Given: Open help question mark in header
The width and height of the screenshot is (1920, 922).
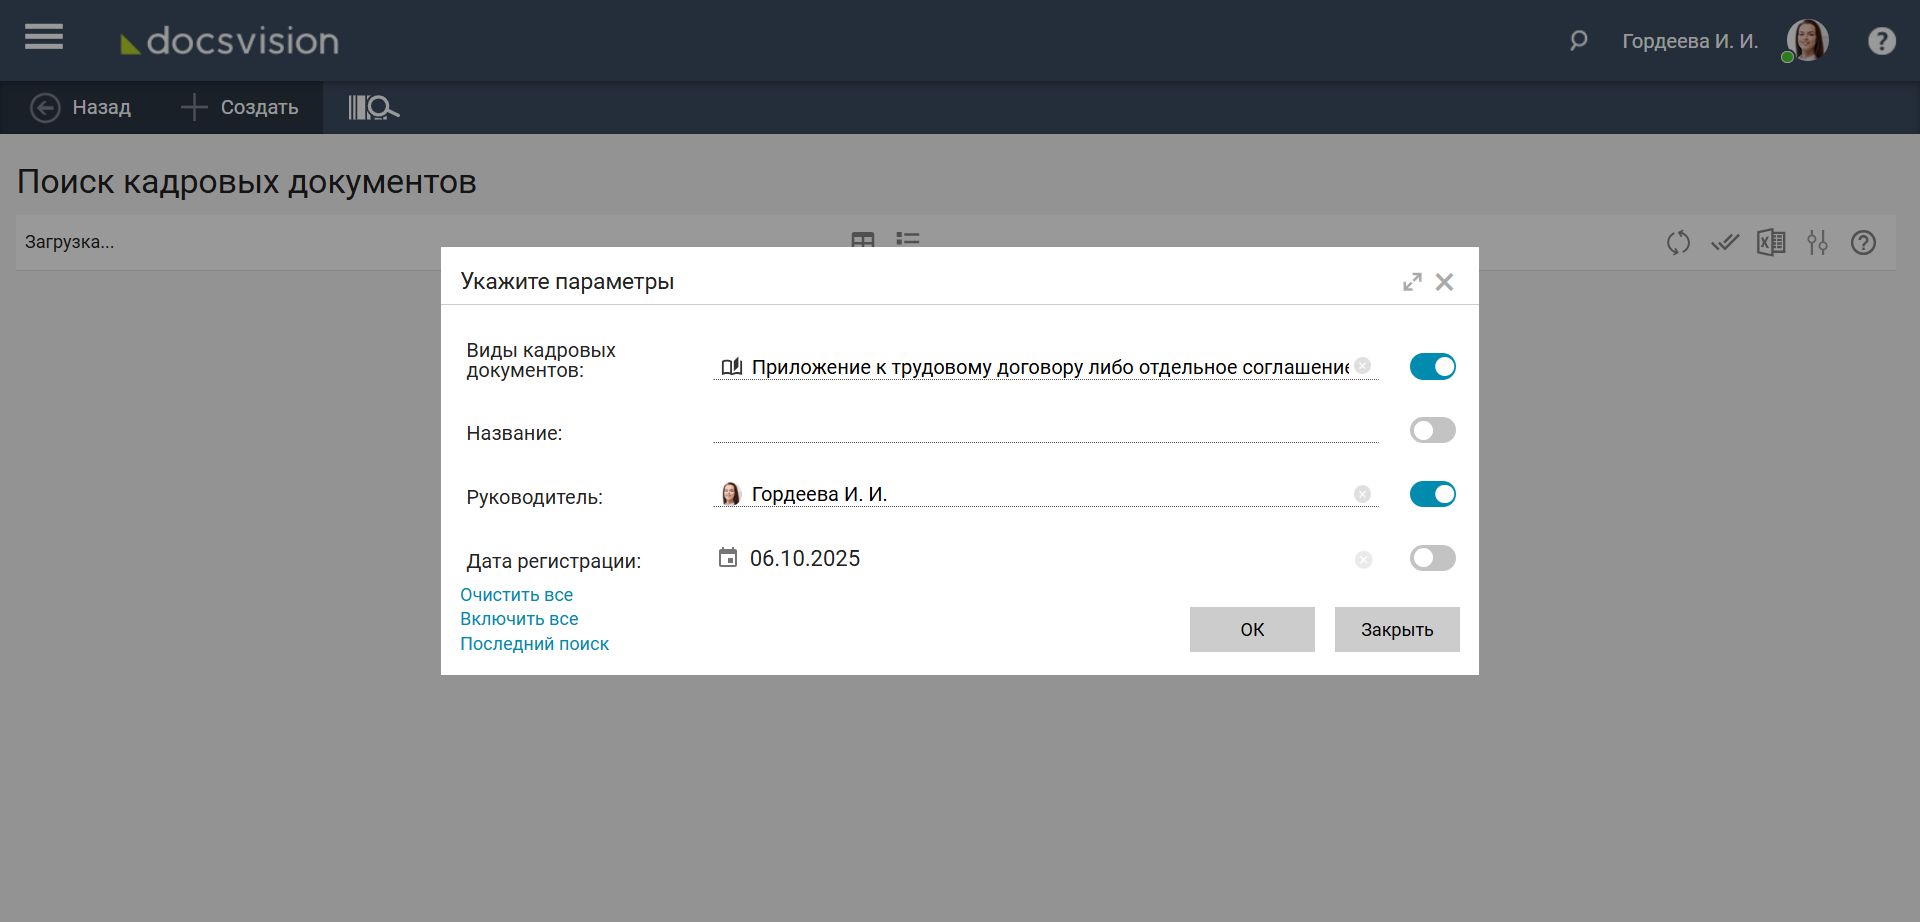Looking at the screenshot, I should click(x=1881, y=41).
